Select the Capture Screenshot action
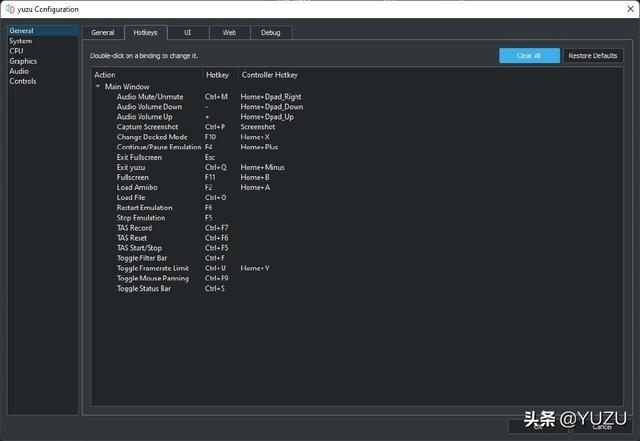 pos(147,127)
